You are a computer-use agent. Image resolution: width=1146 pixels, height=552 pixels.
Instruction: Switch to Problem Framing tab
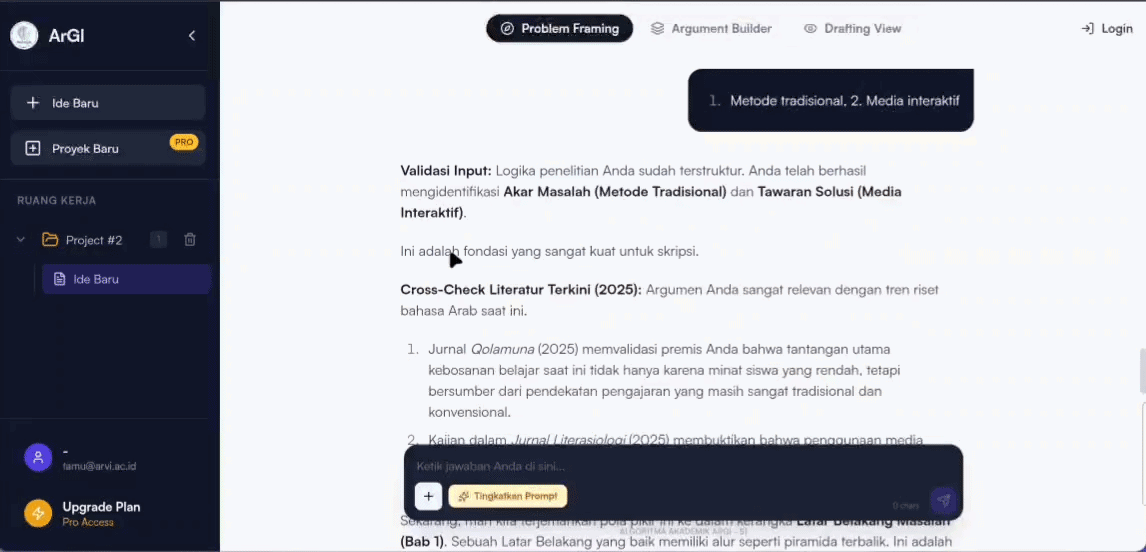[x=559, y=29]
